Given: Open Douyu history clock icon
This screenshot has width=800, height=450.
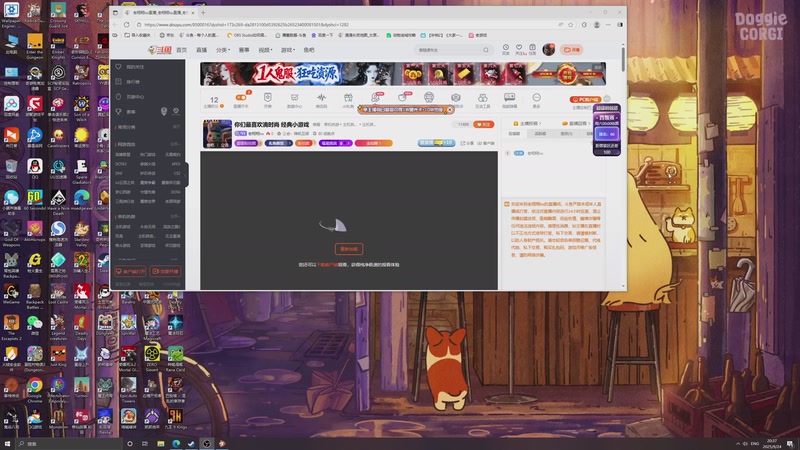Looking at the screenshot, I should (506, 48).
